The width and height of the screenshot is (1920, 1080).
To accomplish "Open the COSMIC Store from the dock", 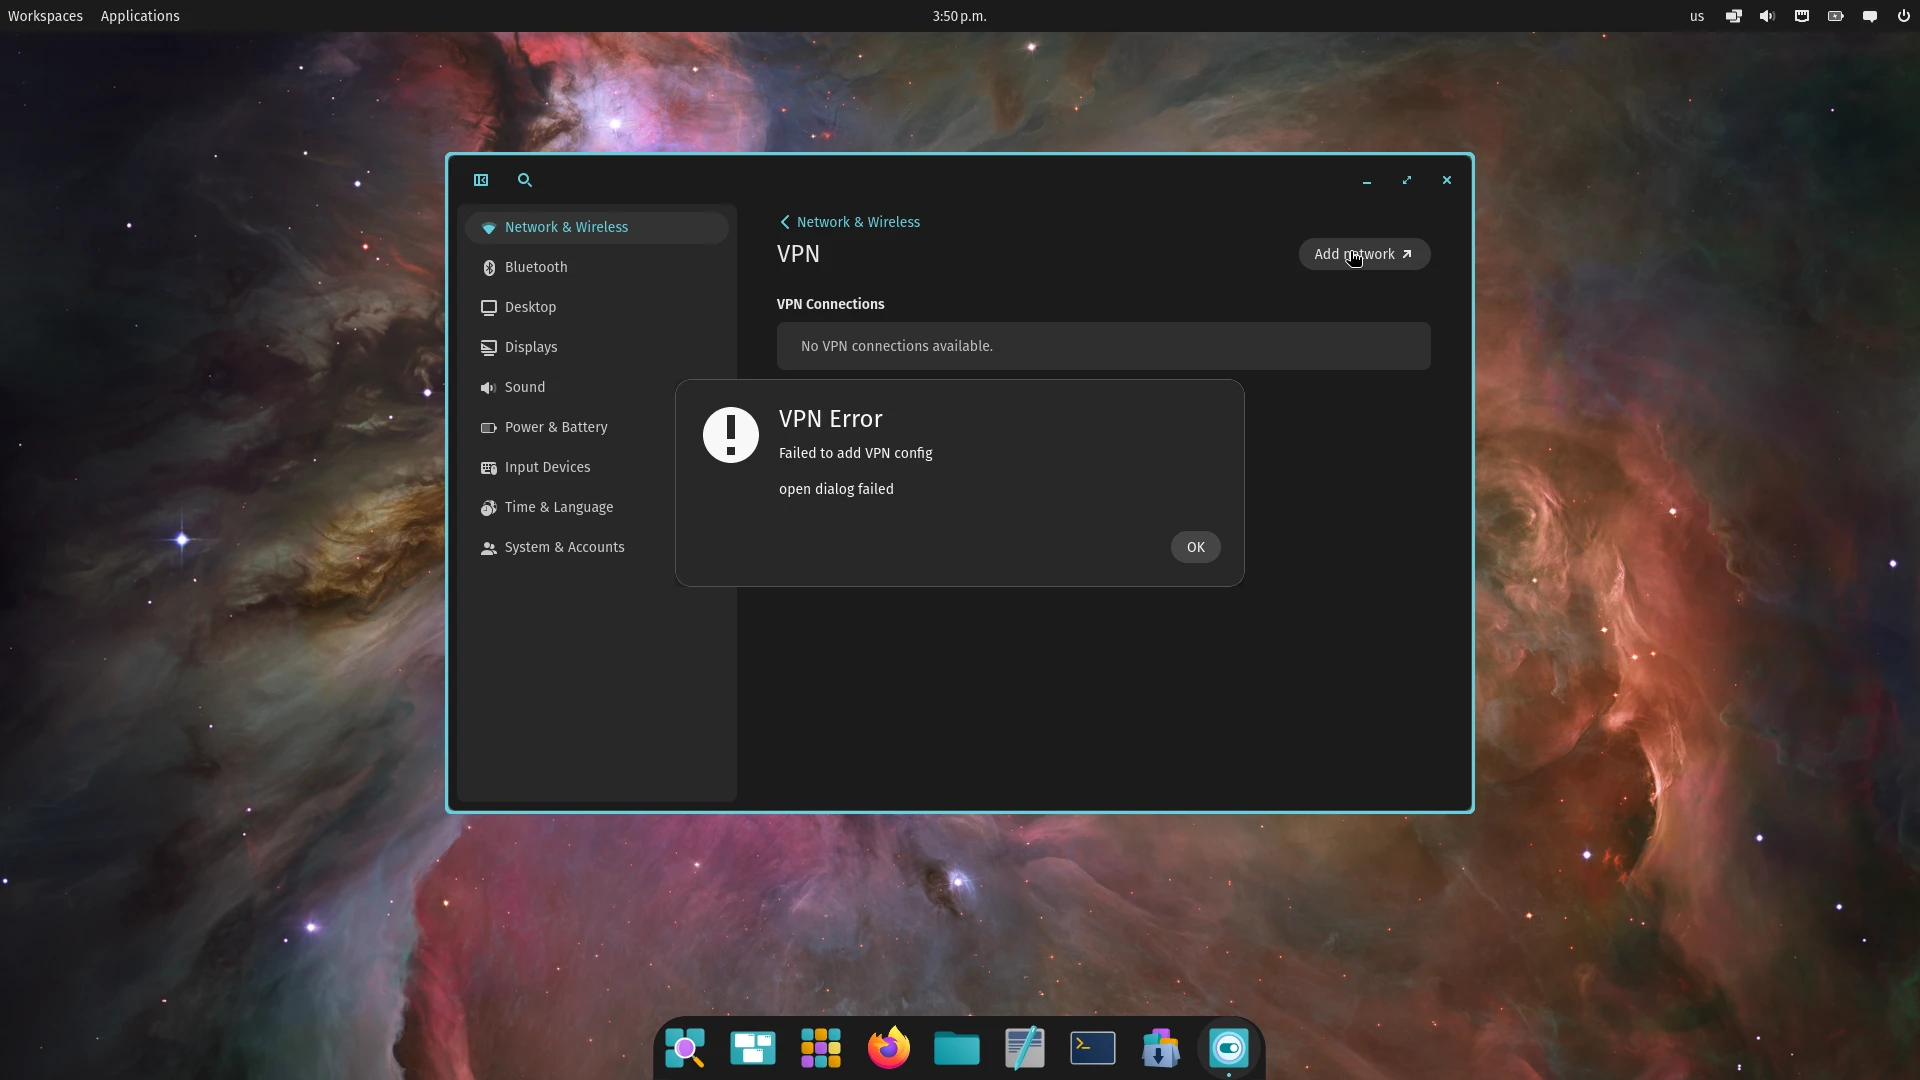I will (1160, 1047).
